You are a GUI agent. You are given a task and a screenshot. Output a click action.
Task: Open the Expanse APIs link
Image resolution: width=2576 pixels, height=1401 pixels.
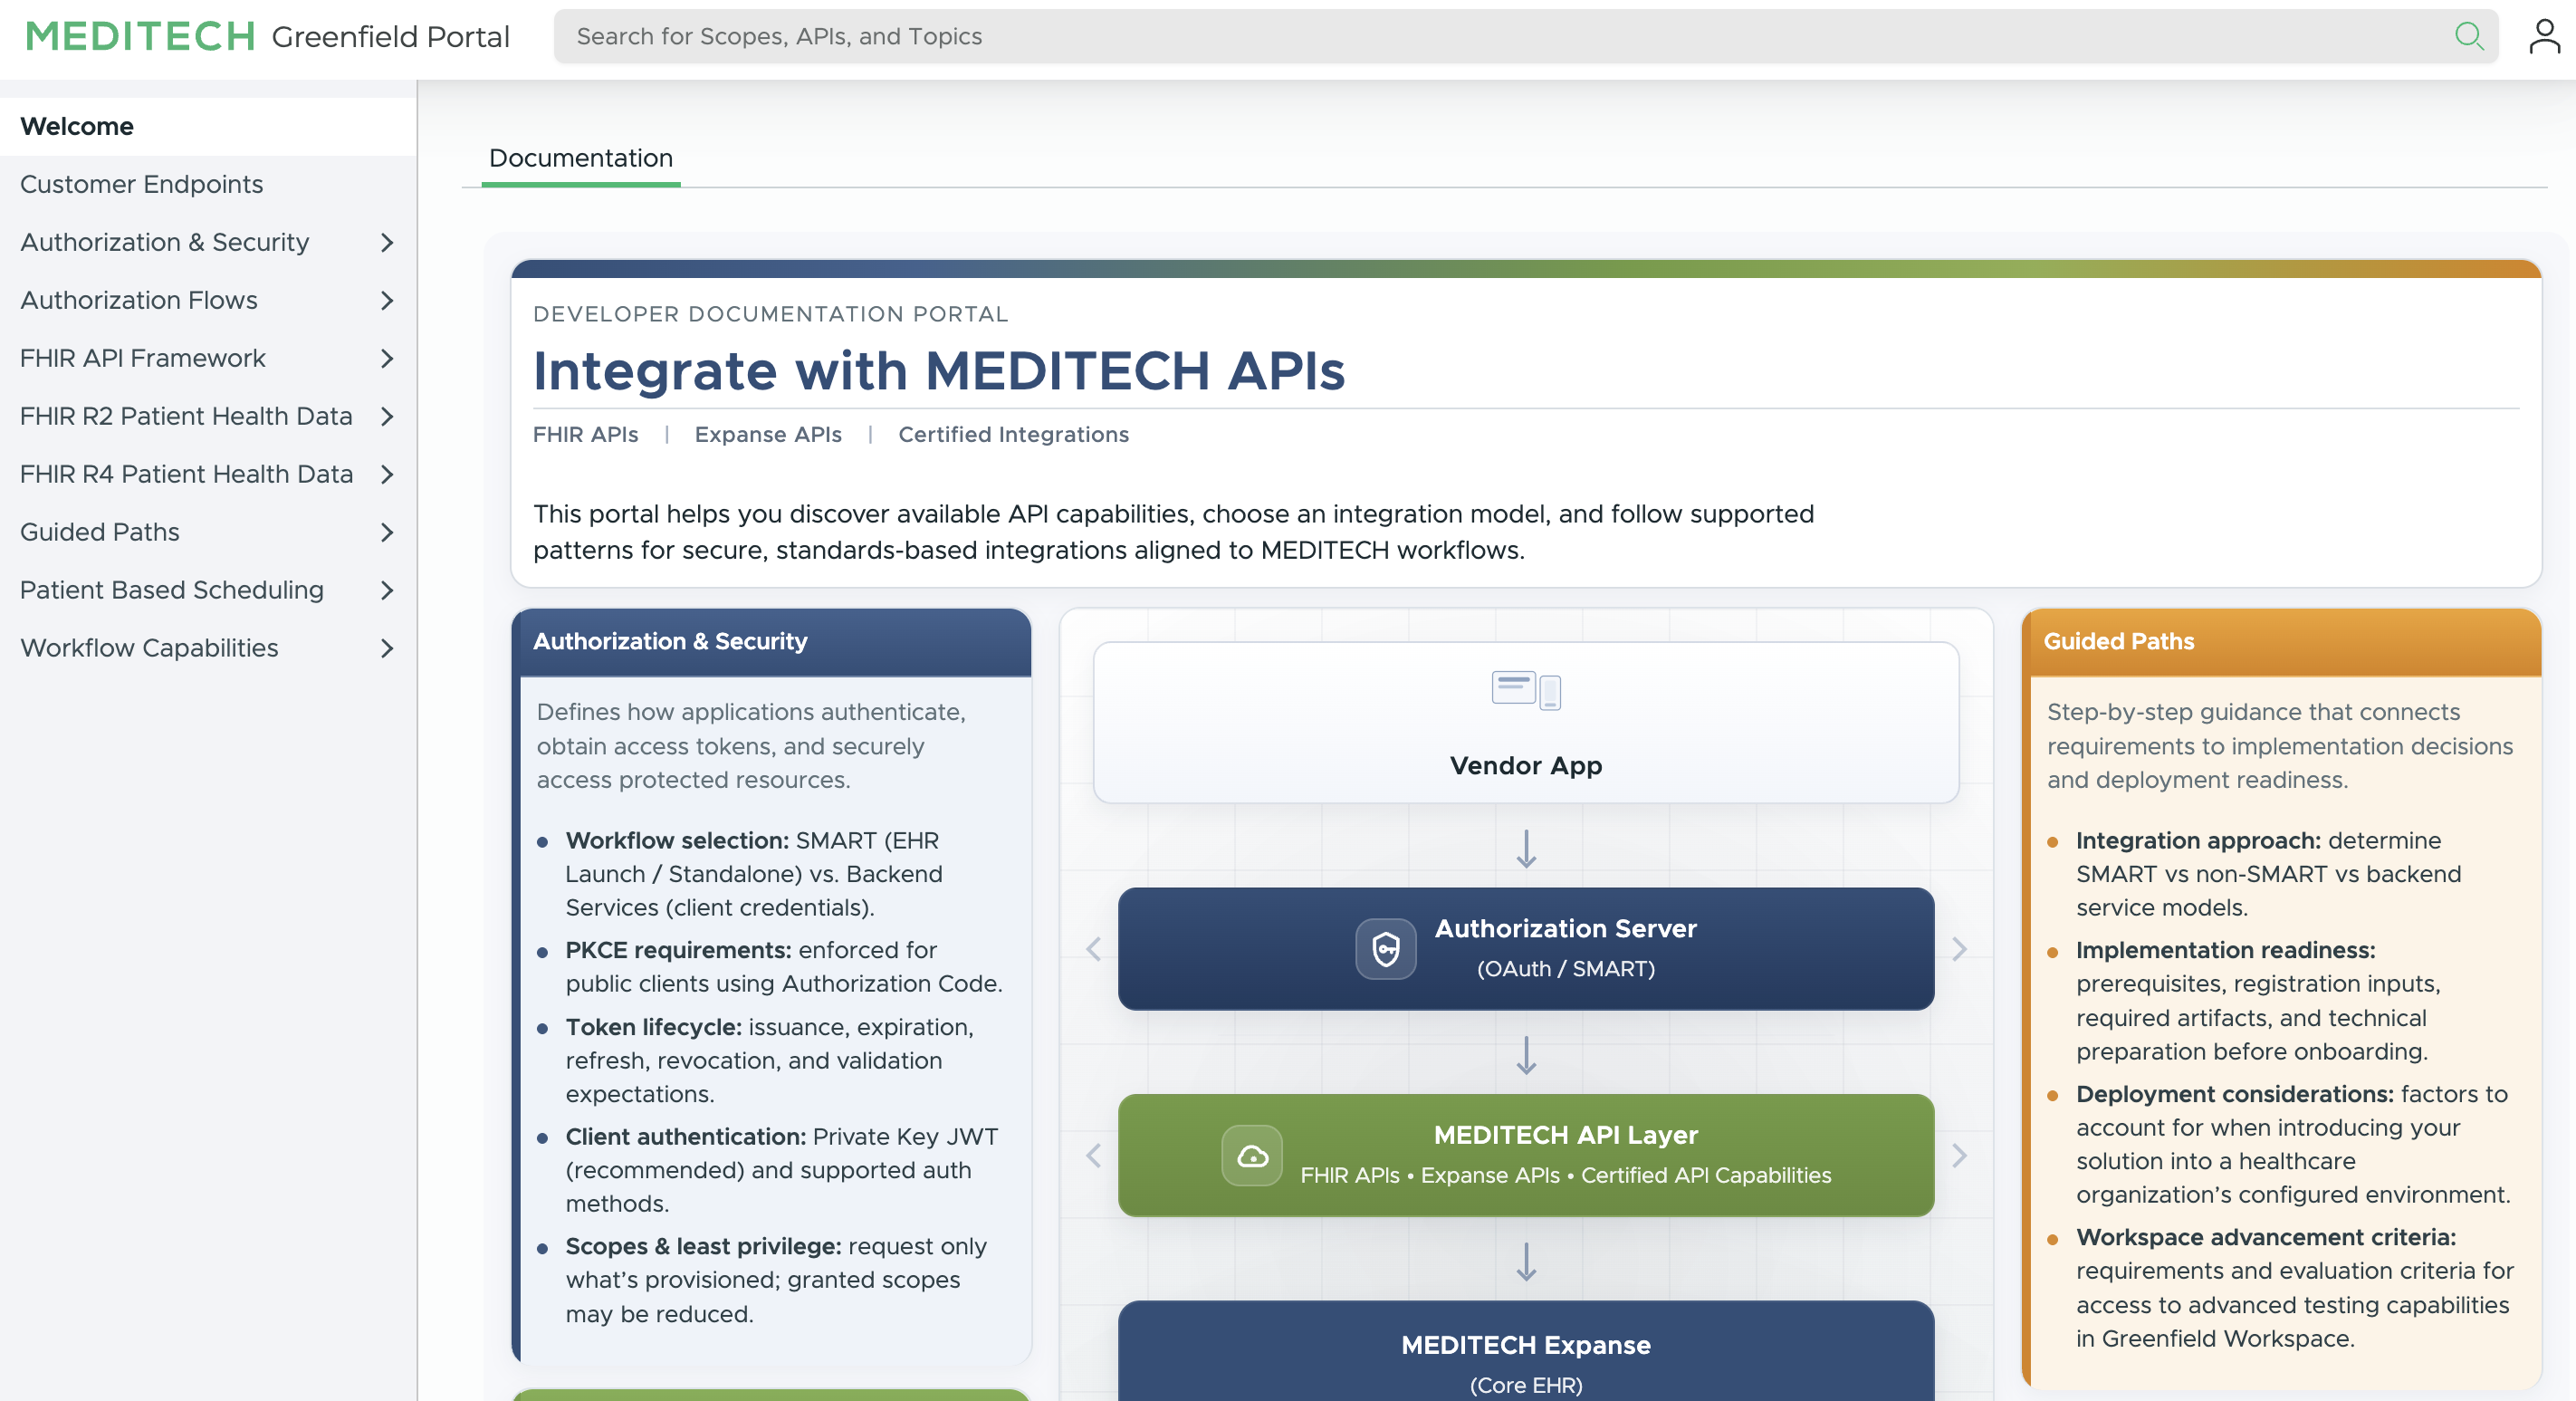pyautogui.click(x=767, y=434)
